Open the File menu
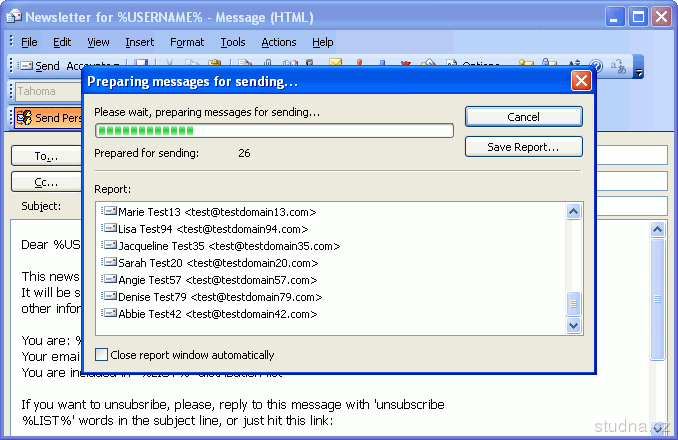The height and width of the screenshot is (440, 678). [29, 42]
